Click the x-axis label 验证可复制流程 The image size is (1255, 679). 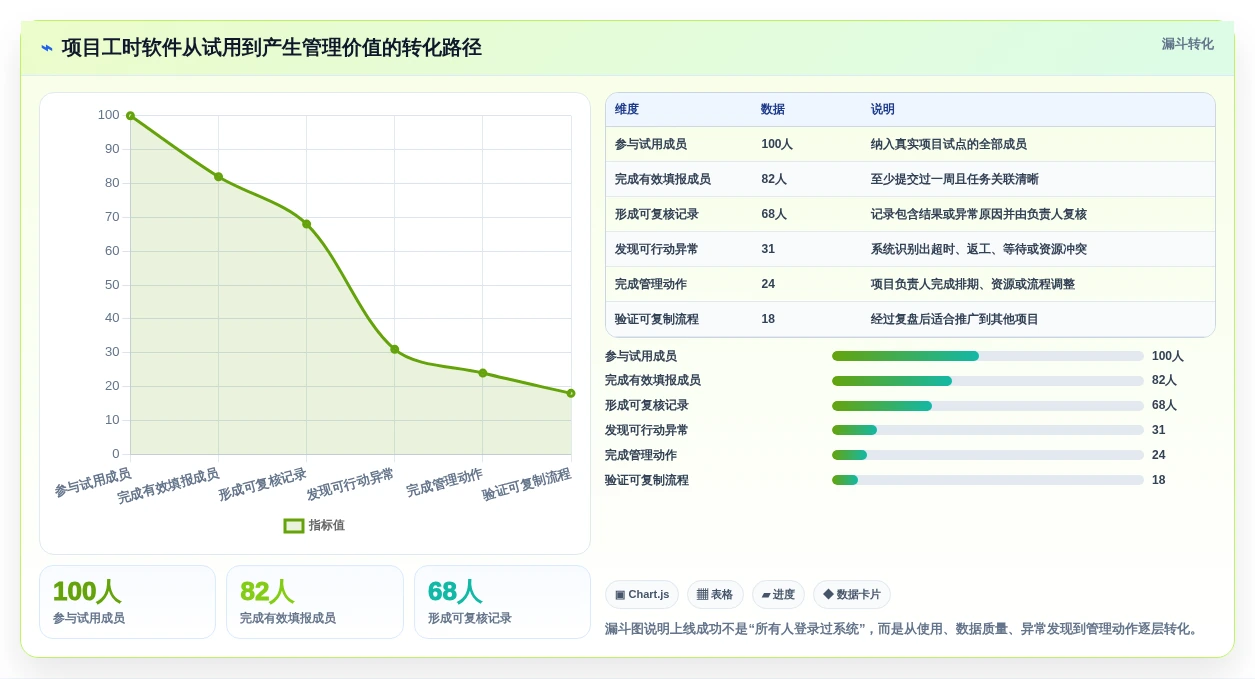(527, 484)
